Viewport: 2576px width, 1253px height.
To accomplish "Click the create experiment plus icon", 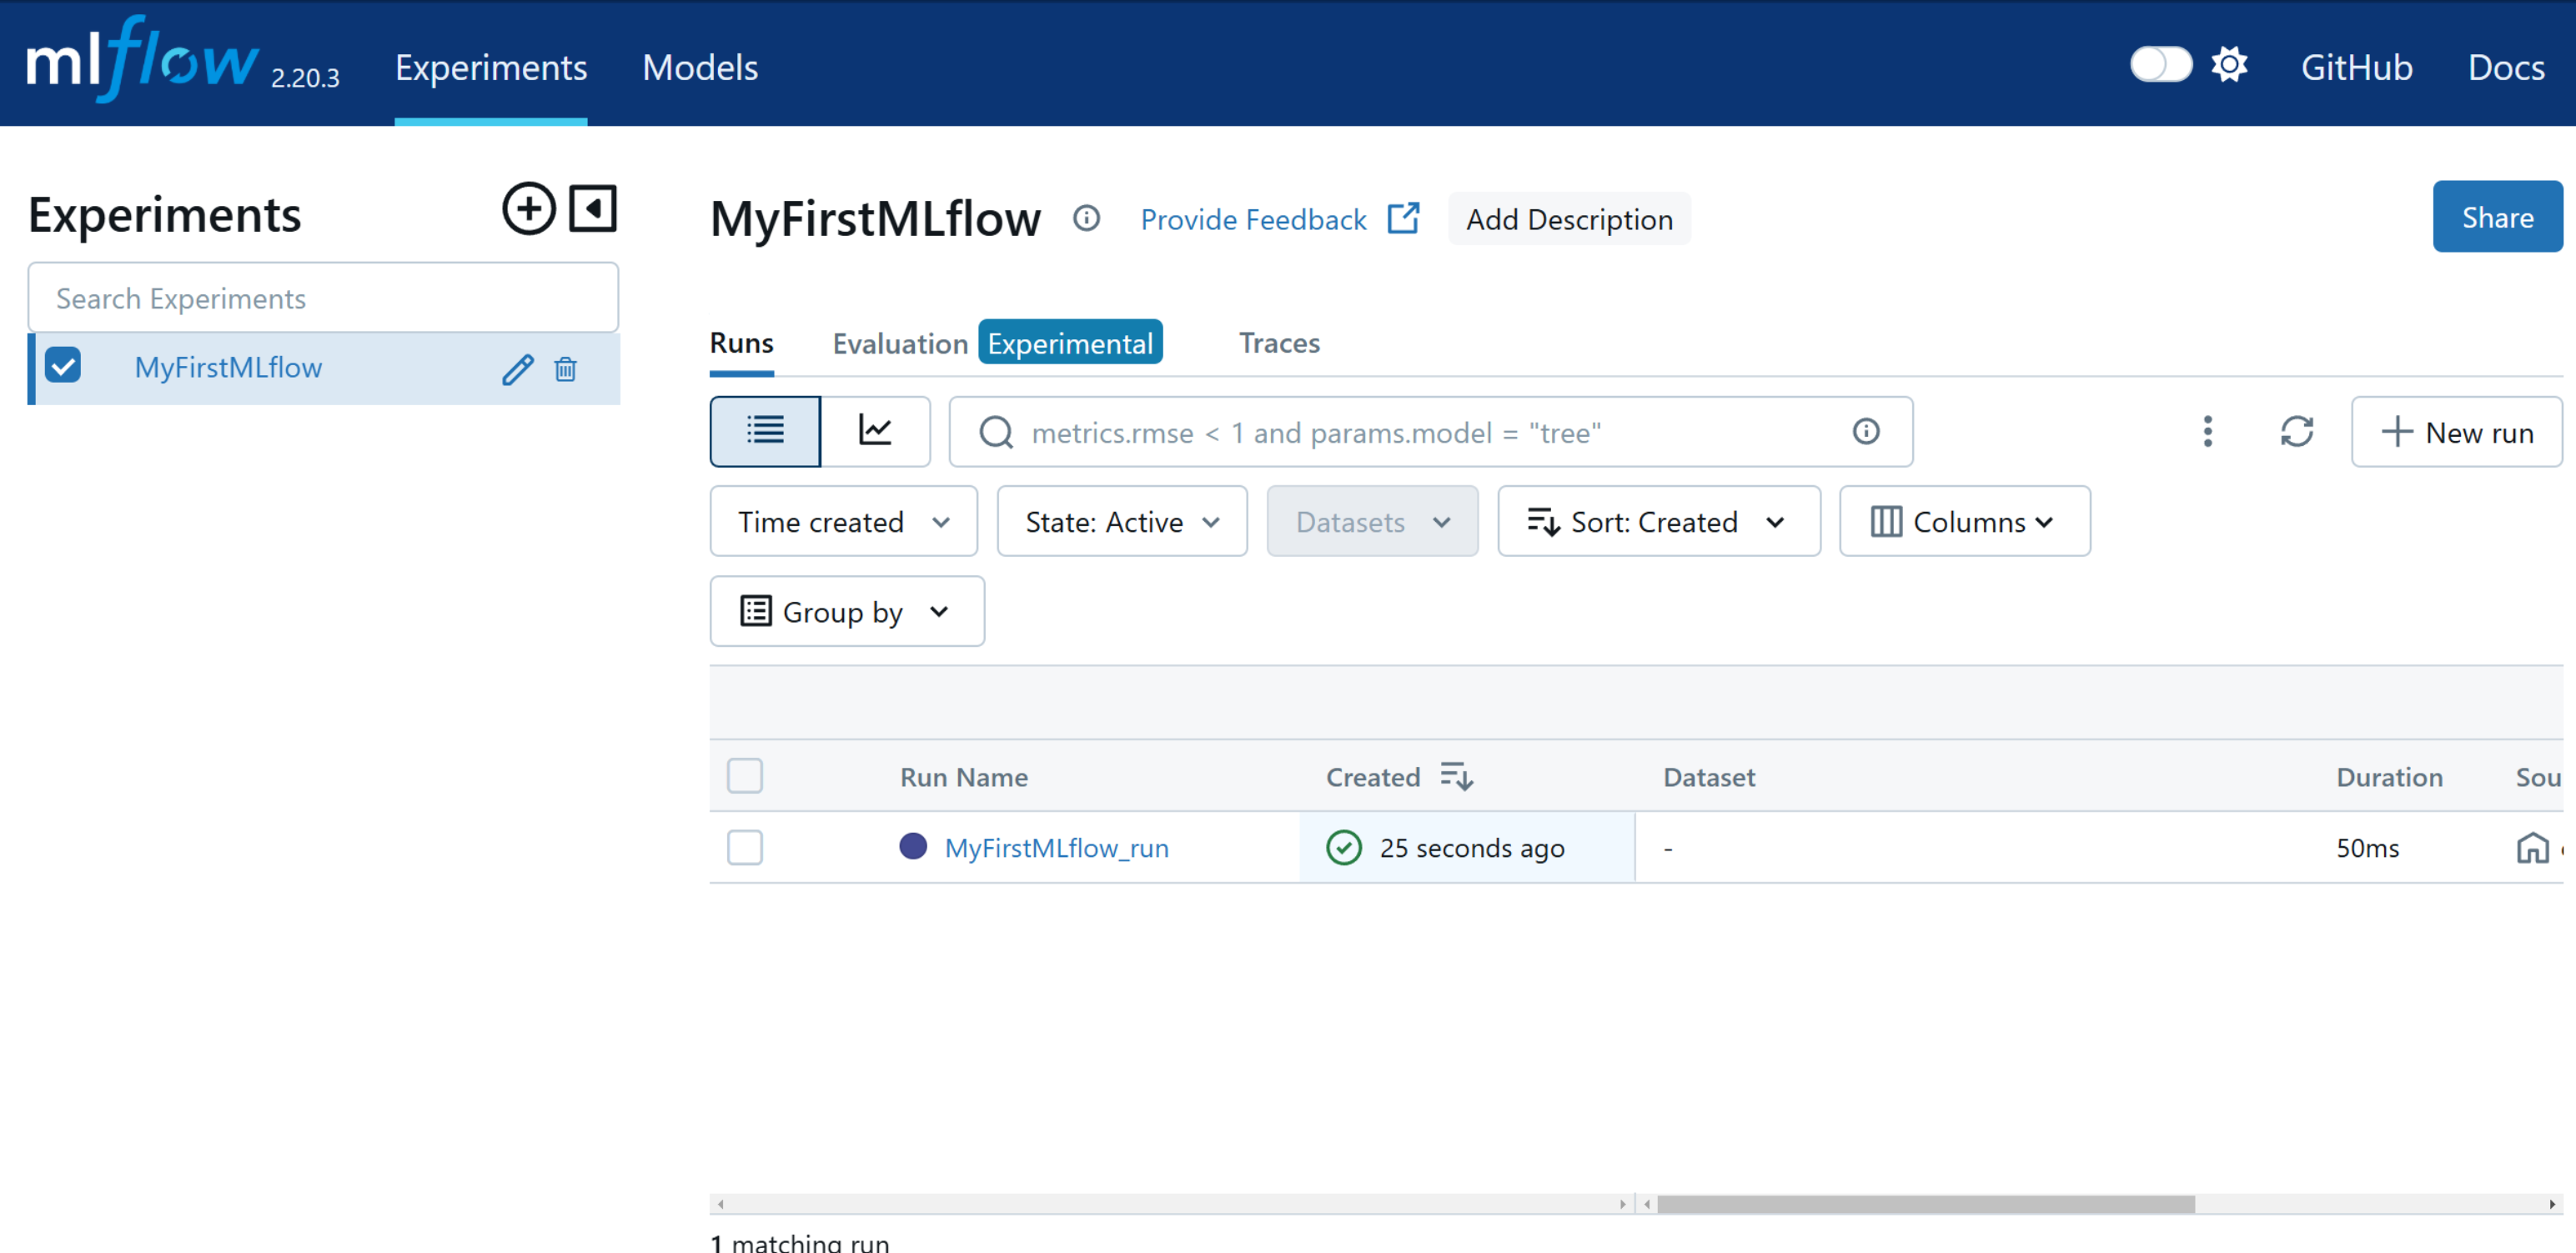I will click(528, 209).
